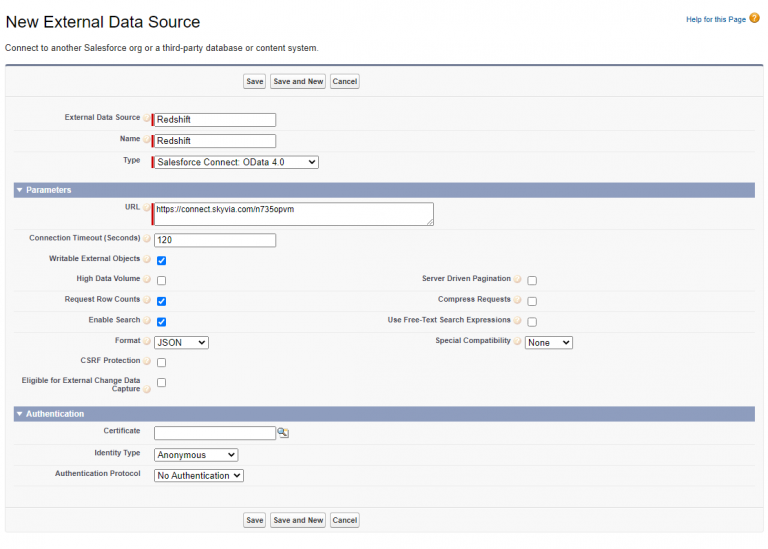Viewport: 768px width, 549px height.
Task: Click the help icon beside Help for this Page
Action: click(x=755, y=18)
